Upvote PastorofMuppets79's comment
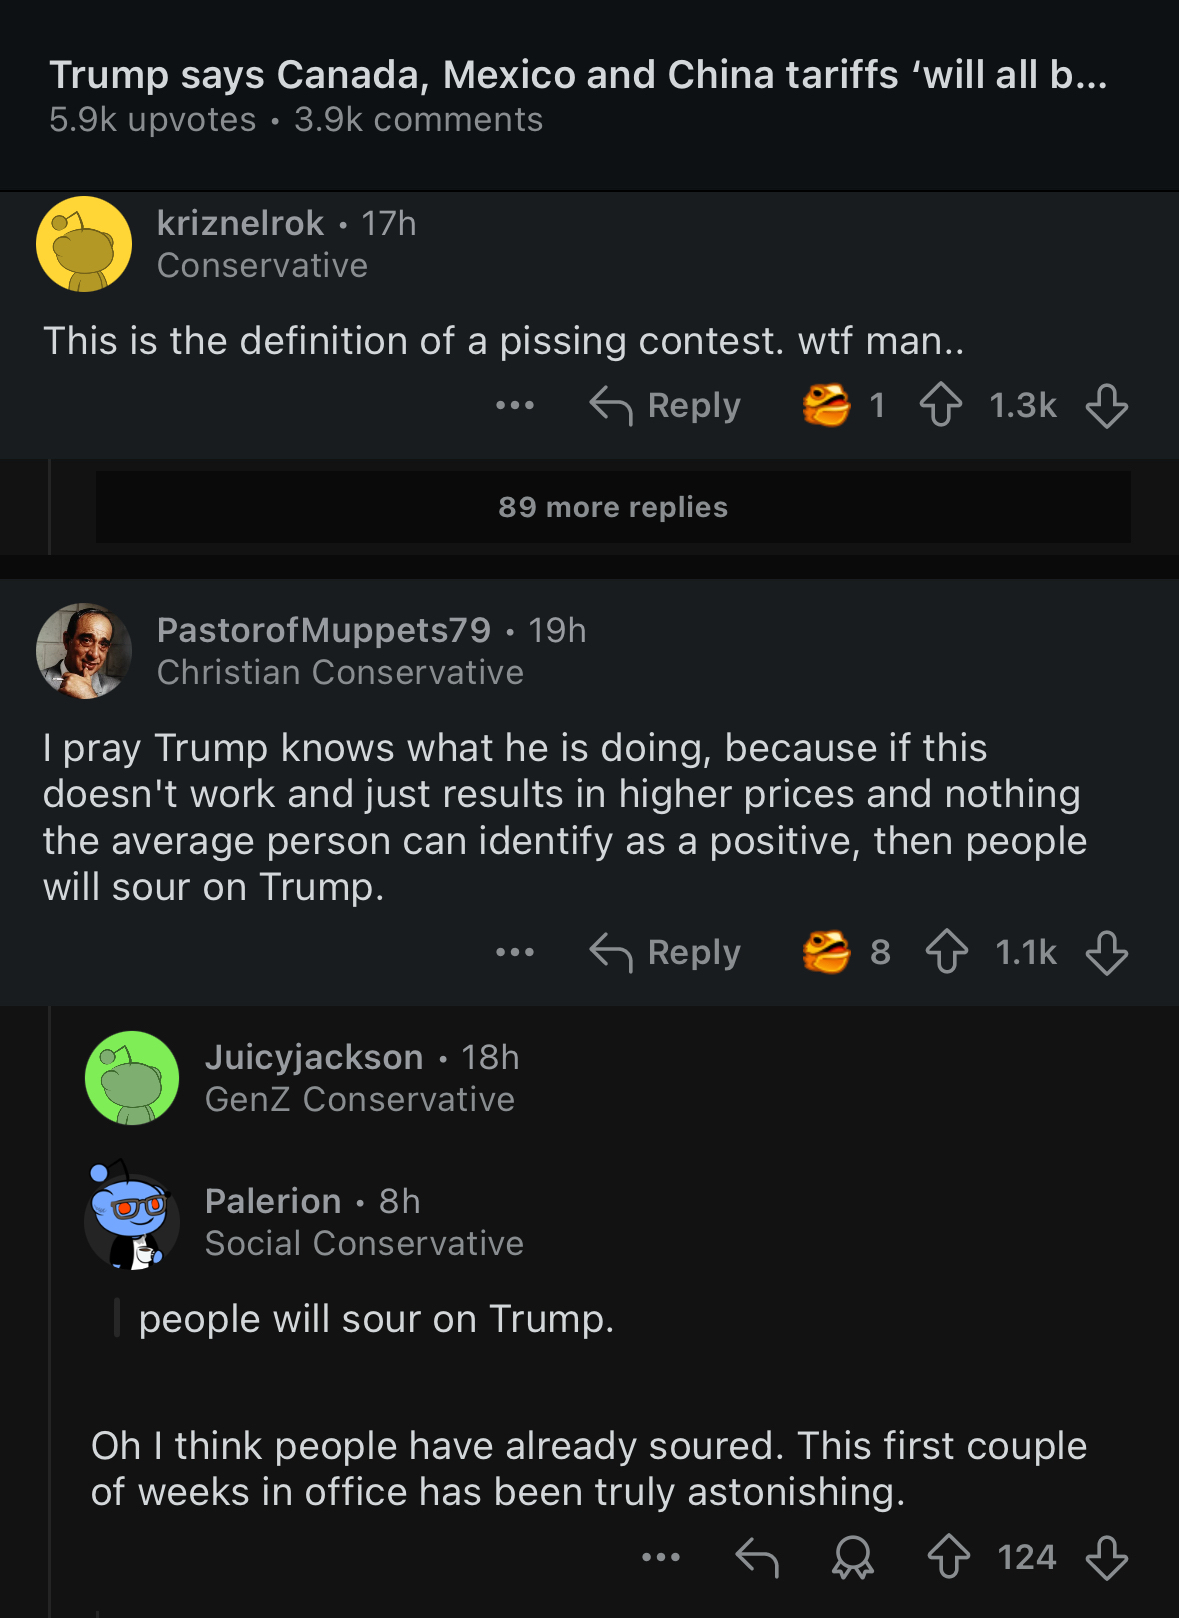Image resolution: width=1179 pixels, height=1618 pixels. click(x=946, y=952)
